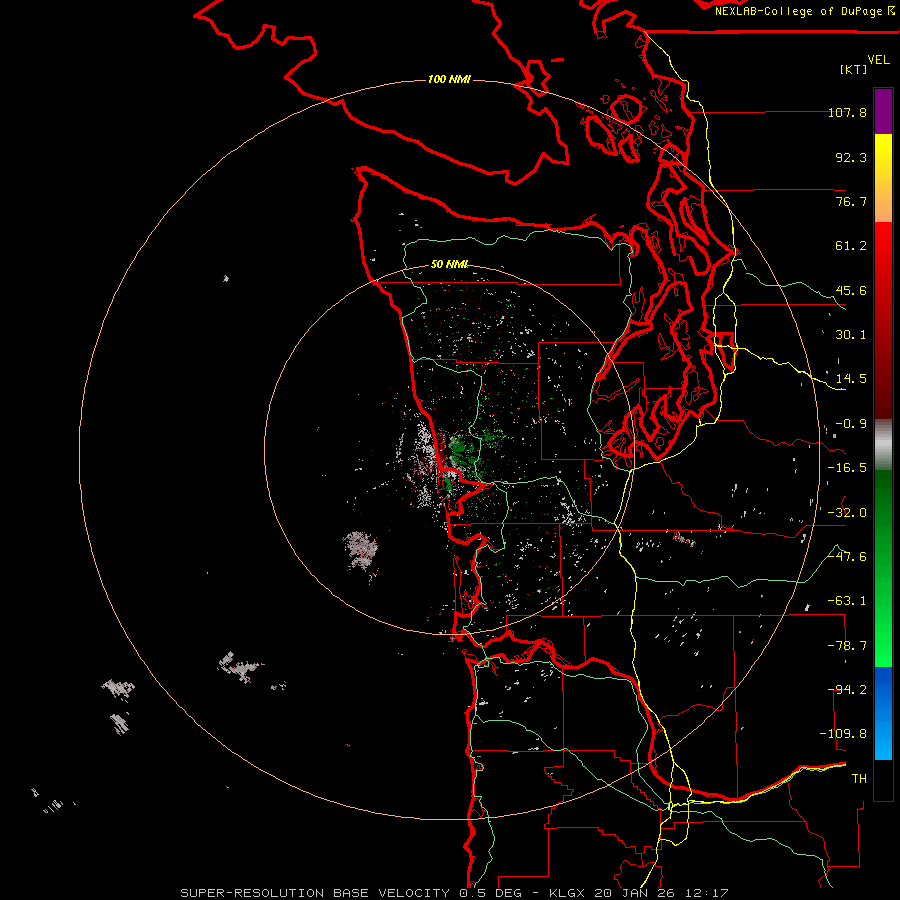This screenshot has width=900, height=900.
Task: Click the 45.6 legend value
Action: (851, 290)
